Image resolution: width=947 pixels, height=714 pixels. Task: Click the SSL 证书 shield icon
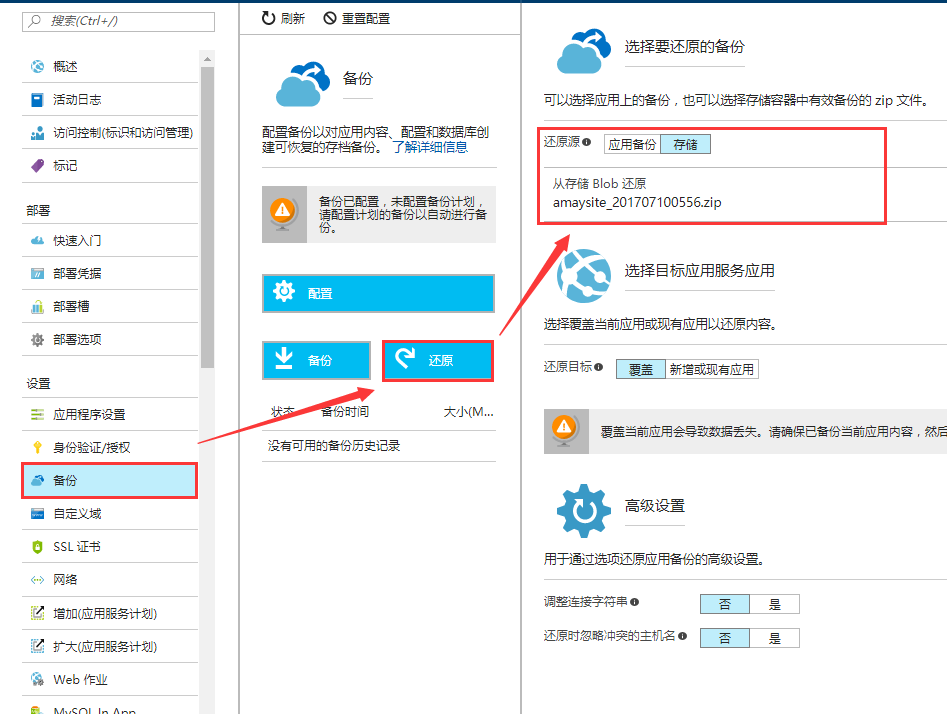pyautogui.click(x=37, y=547)
